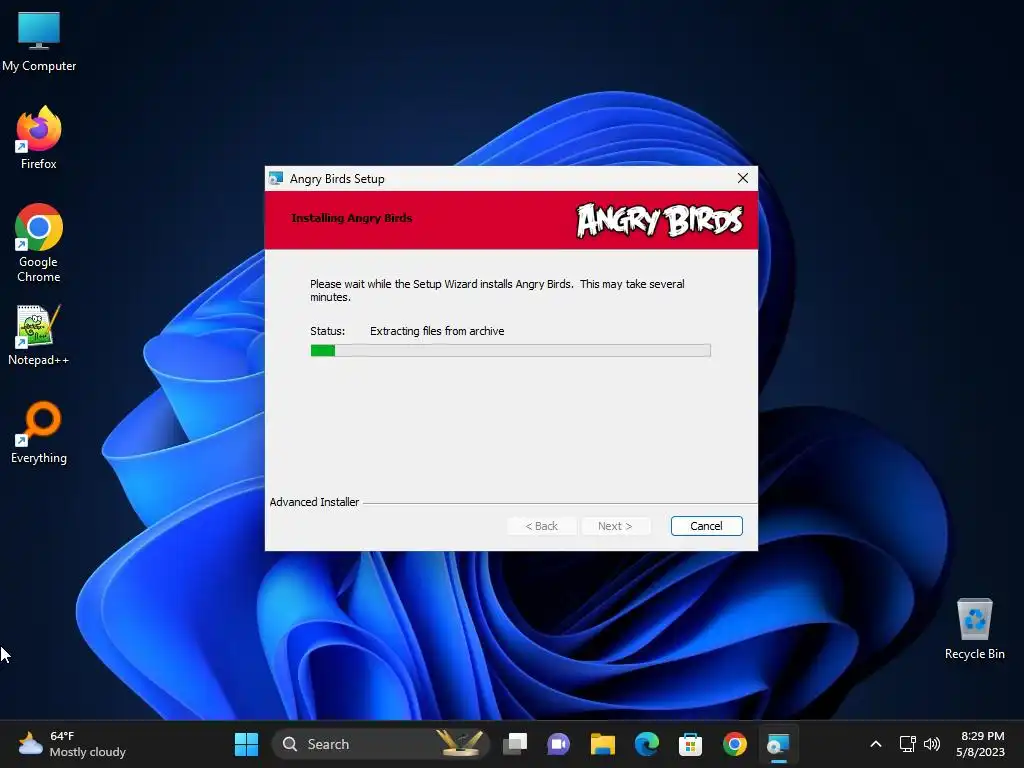Viewport: 1024px width, 768px height.
Task: Open the volume tray icon
Action: click(x=932, y=744)
